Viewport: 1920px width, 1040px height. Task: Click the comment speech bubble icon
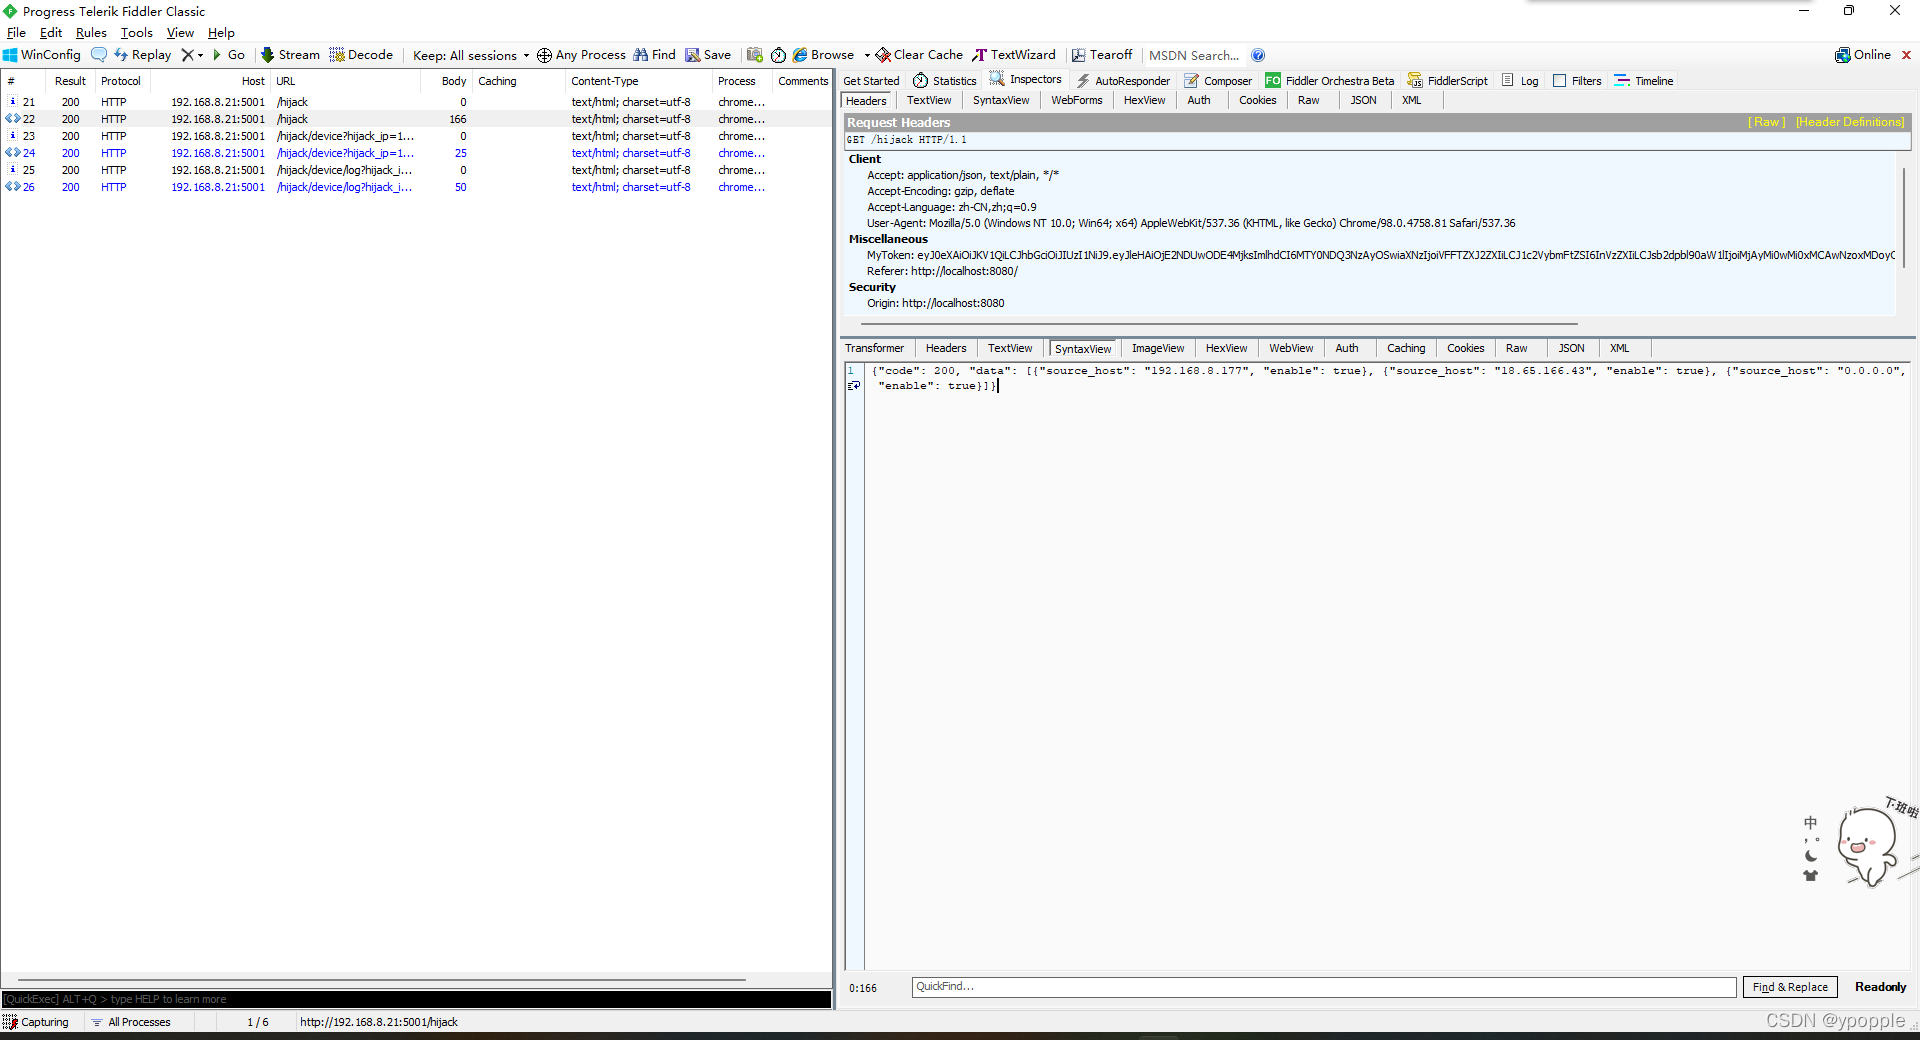pos(98,55)
